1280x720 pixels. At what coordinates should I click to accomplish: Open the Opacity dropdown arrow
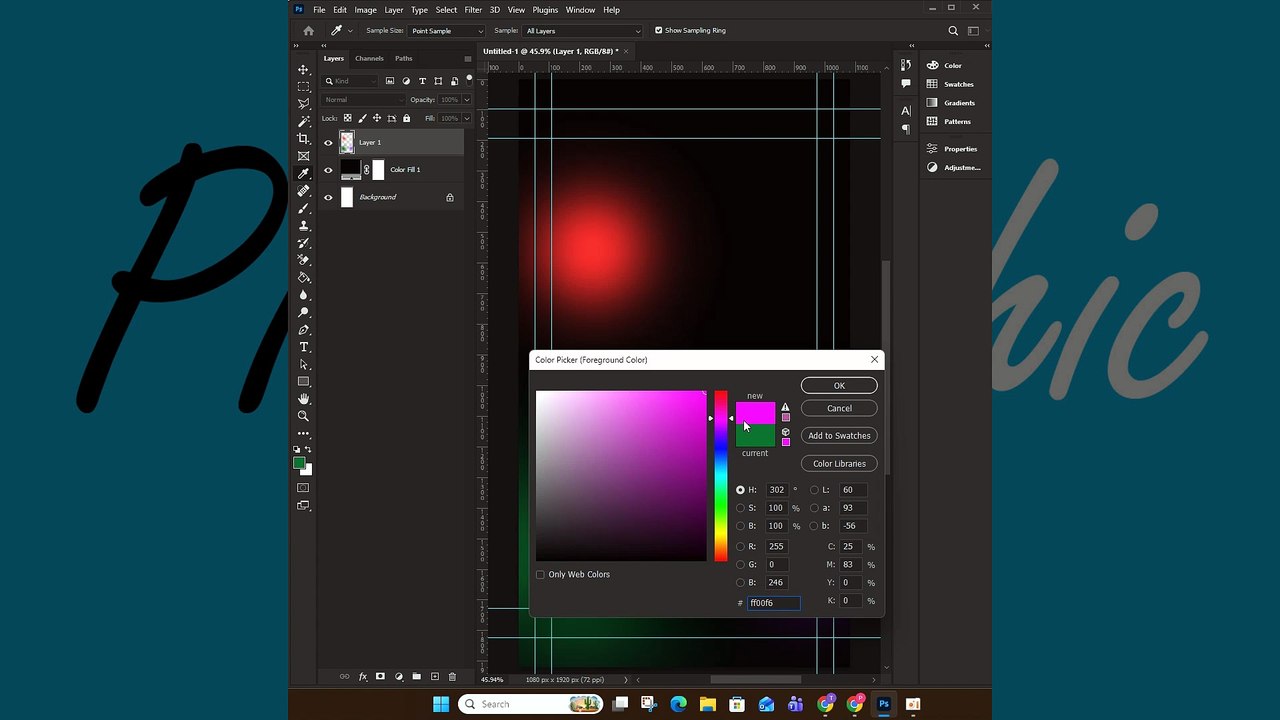pyautogui.click(x=466, y=100)
